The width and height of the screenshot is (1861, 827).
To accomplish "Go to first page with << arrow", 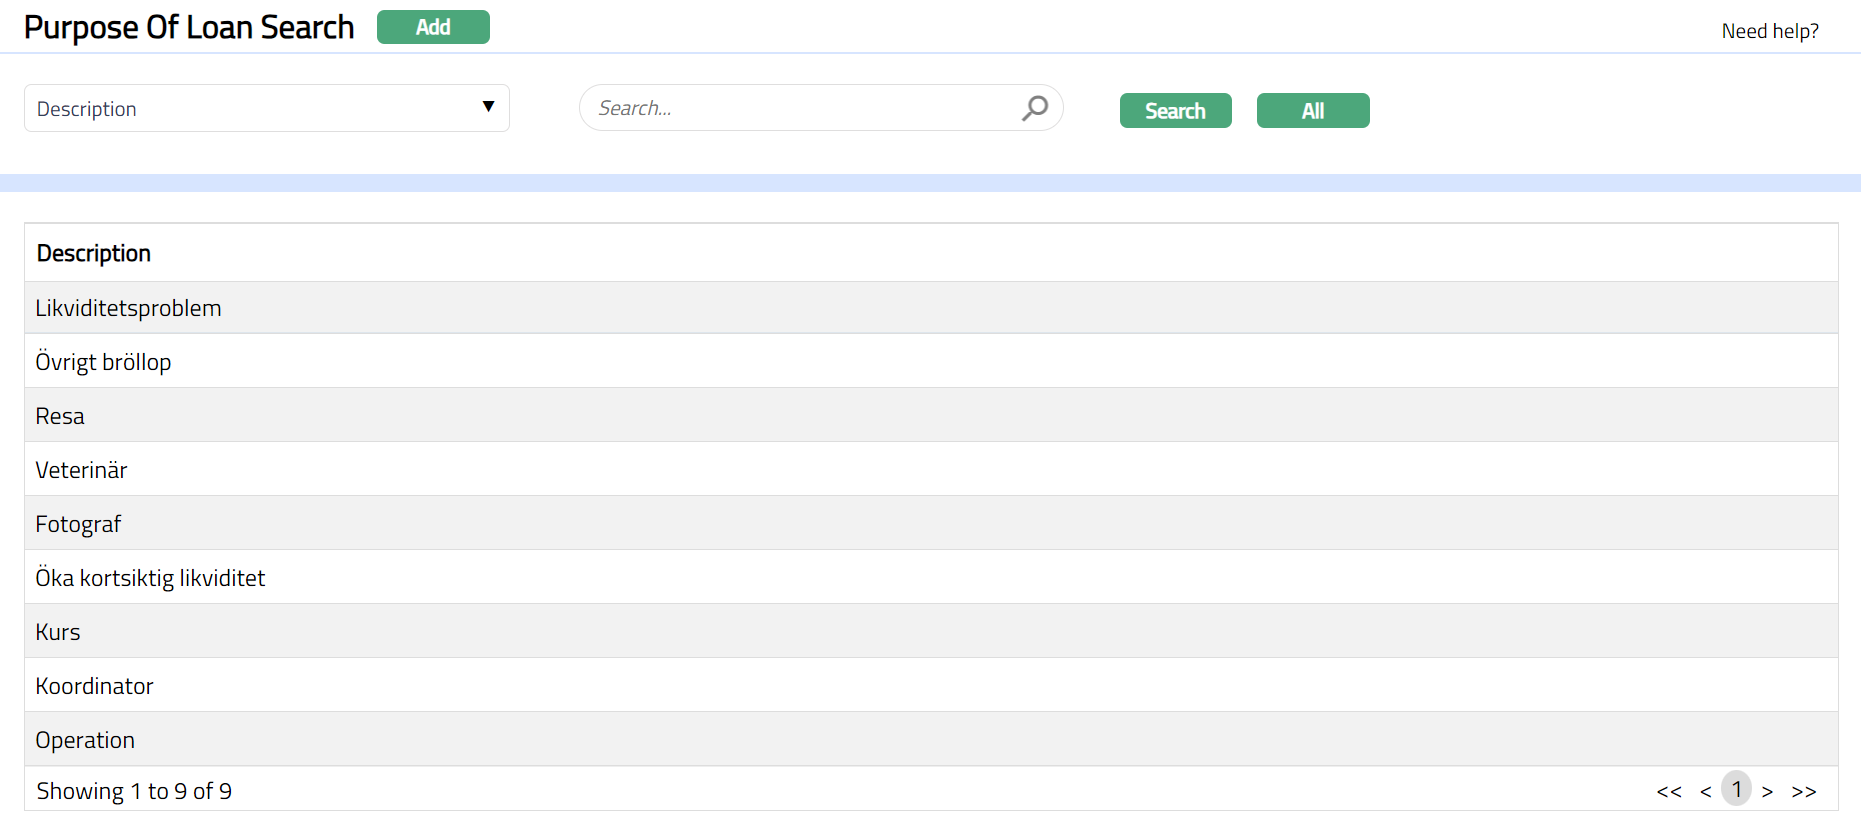I will pyautogui.click(x=1668, y=791).
